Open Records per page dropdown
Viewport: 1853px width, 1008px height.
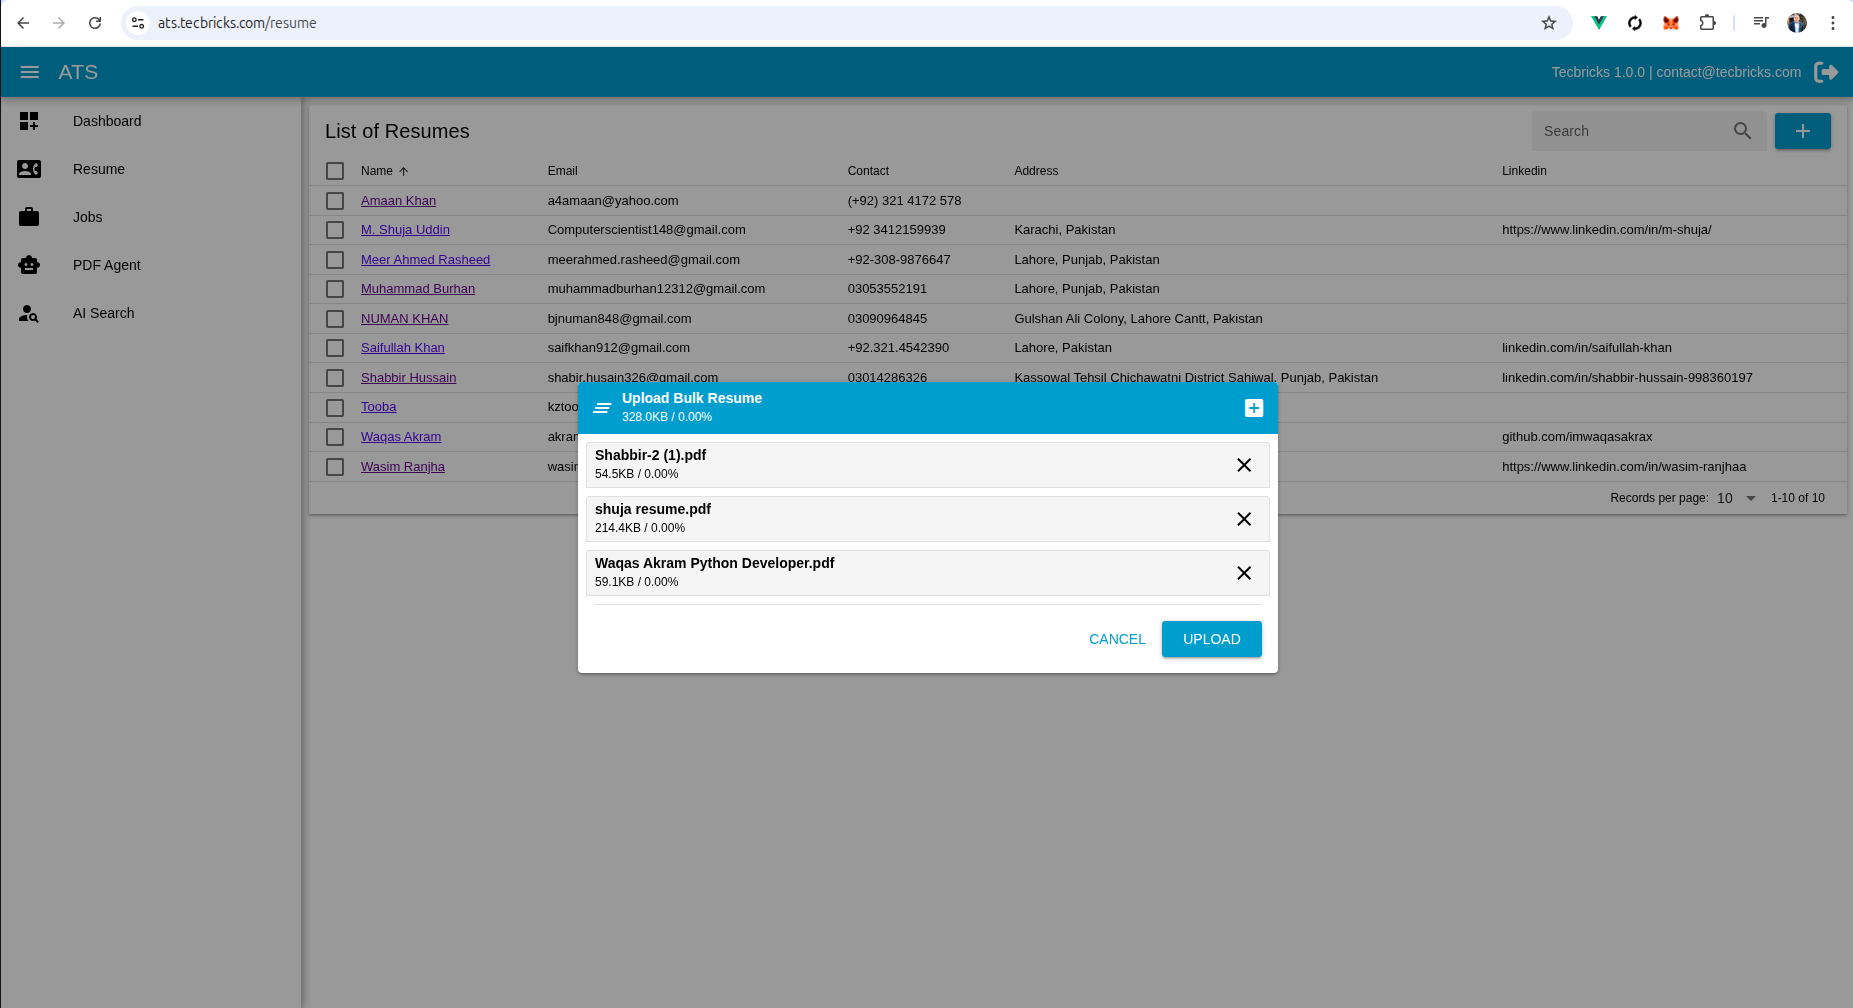1737,498
